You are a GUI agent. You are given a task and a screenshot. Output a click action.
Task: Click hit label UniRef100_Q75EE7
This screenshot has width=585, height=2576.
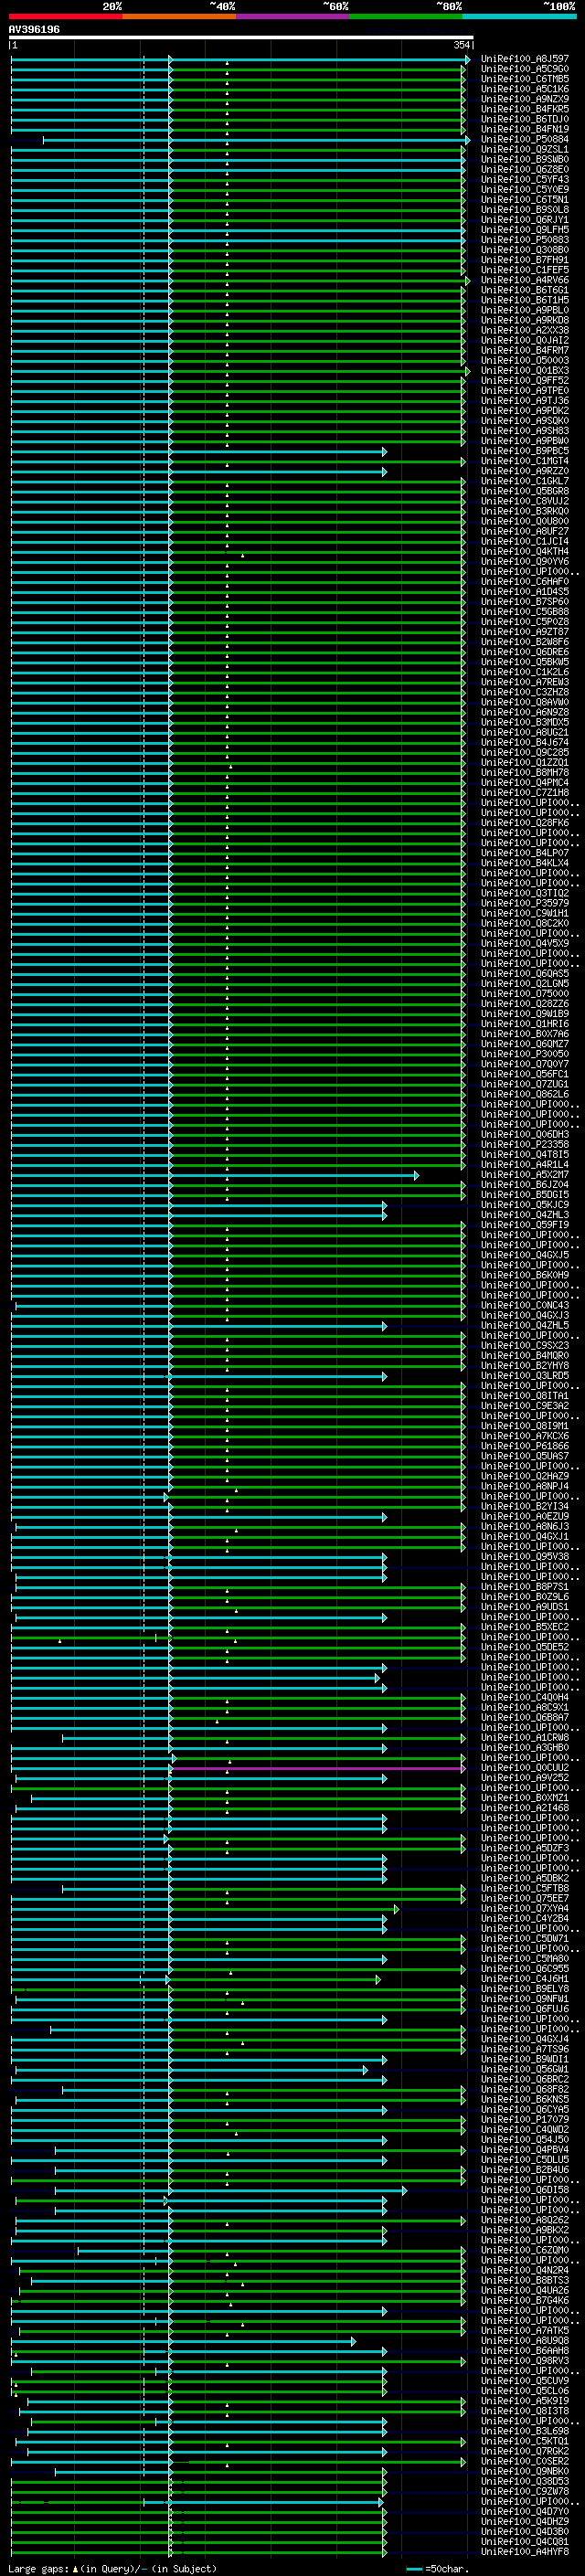pos(525,1898)
